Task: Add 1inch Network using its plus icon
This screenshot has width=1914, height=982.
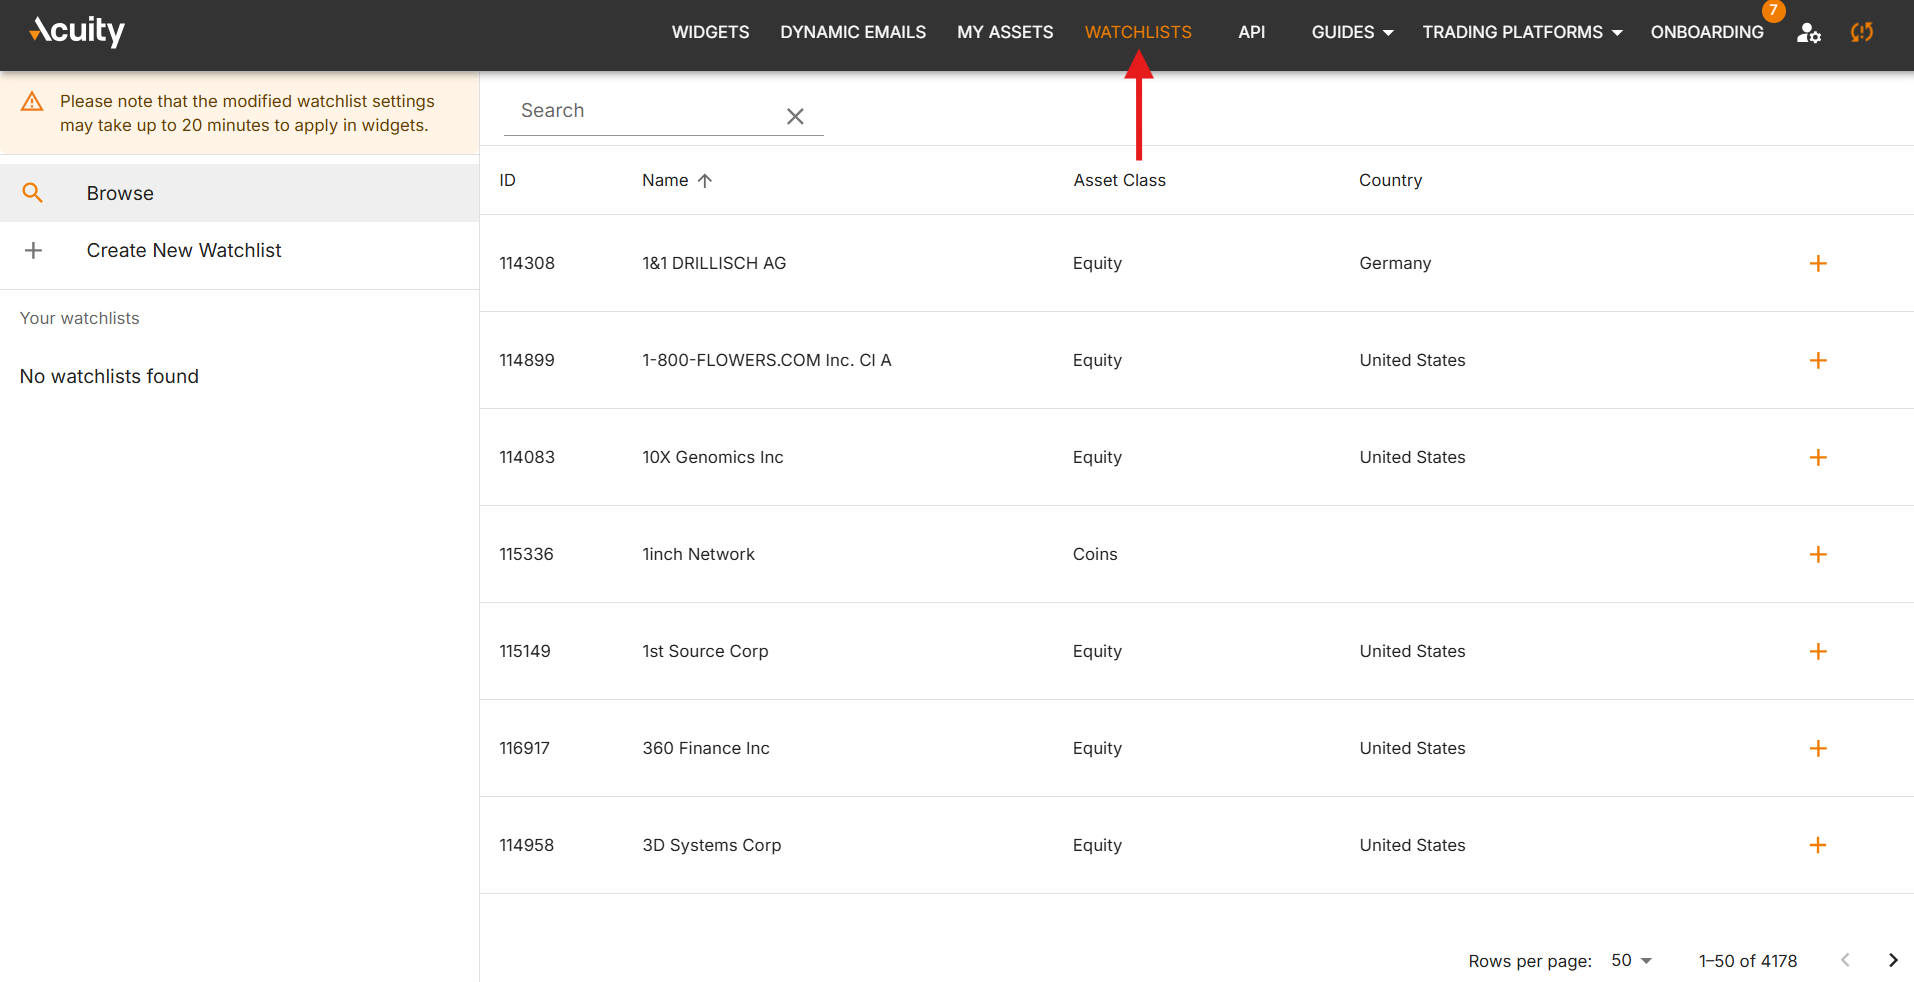Action: 1818,554
